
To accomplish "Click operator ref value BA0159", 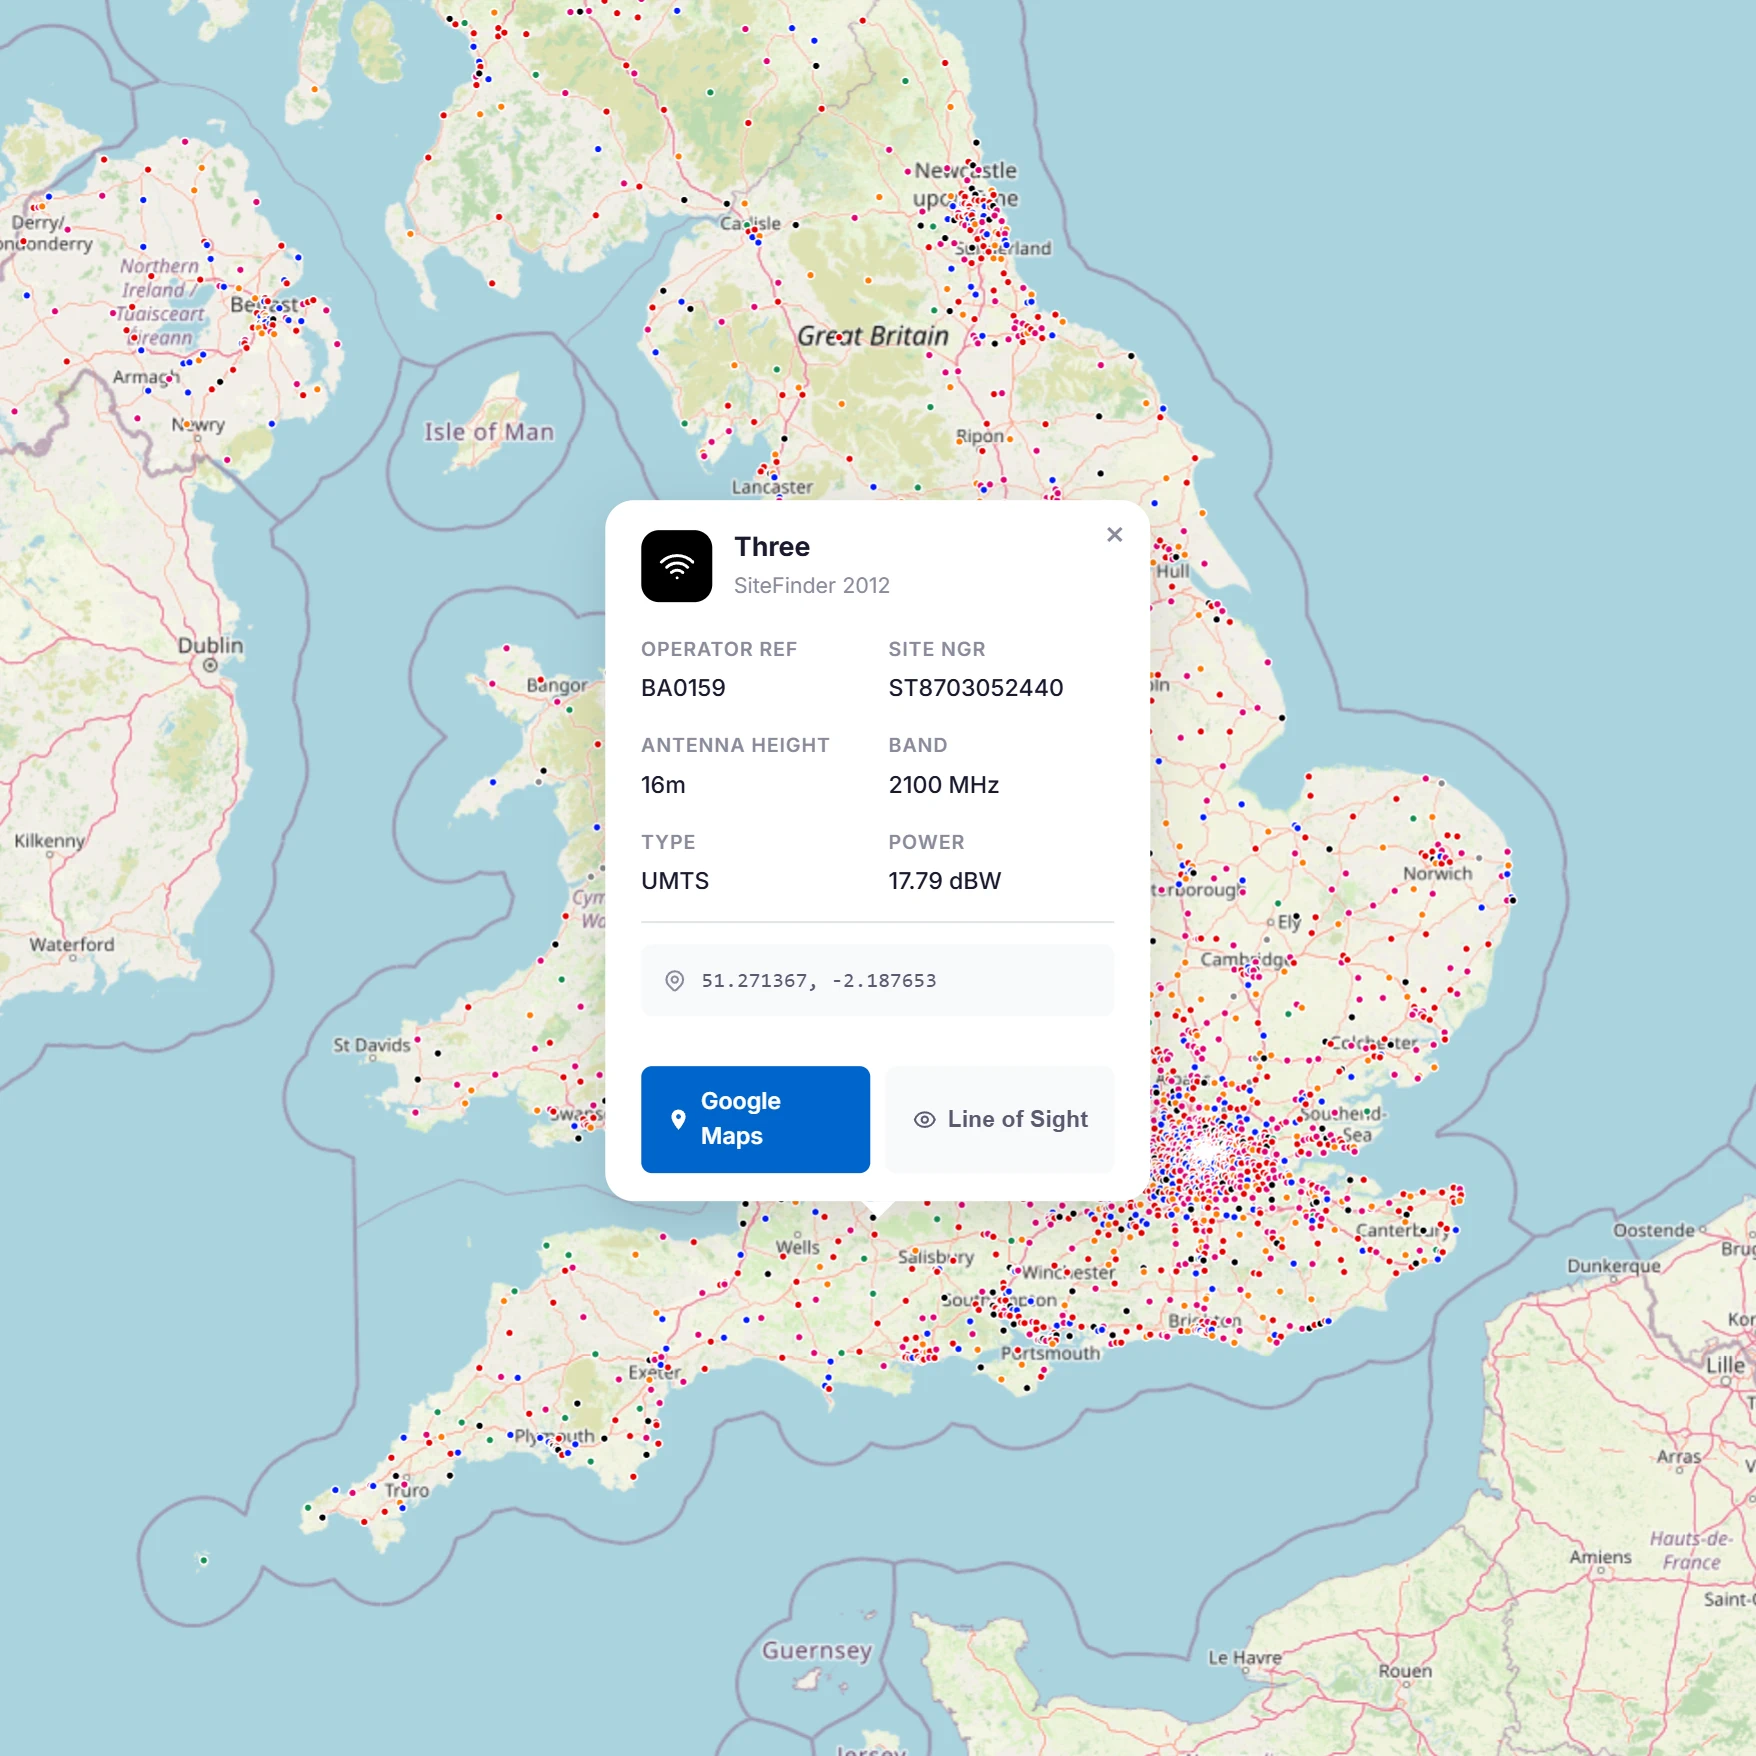I will tap(683, 688).
